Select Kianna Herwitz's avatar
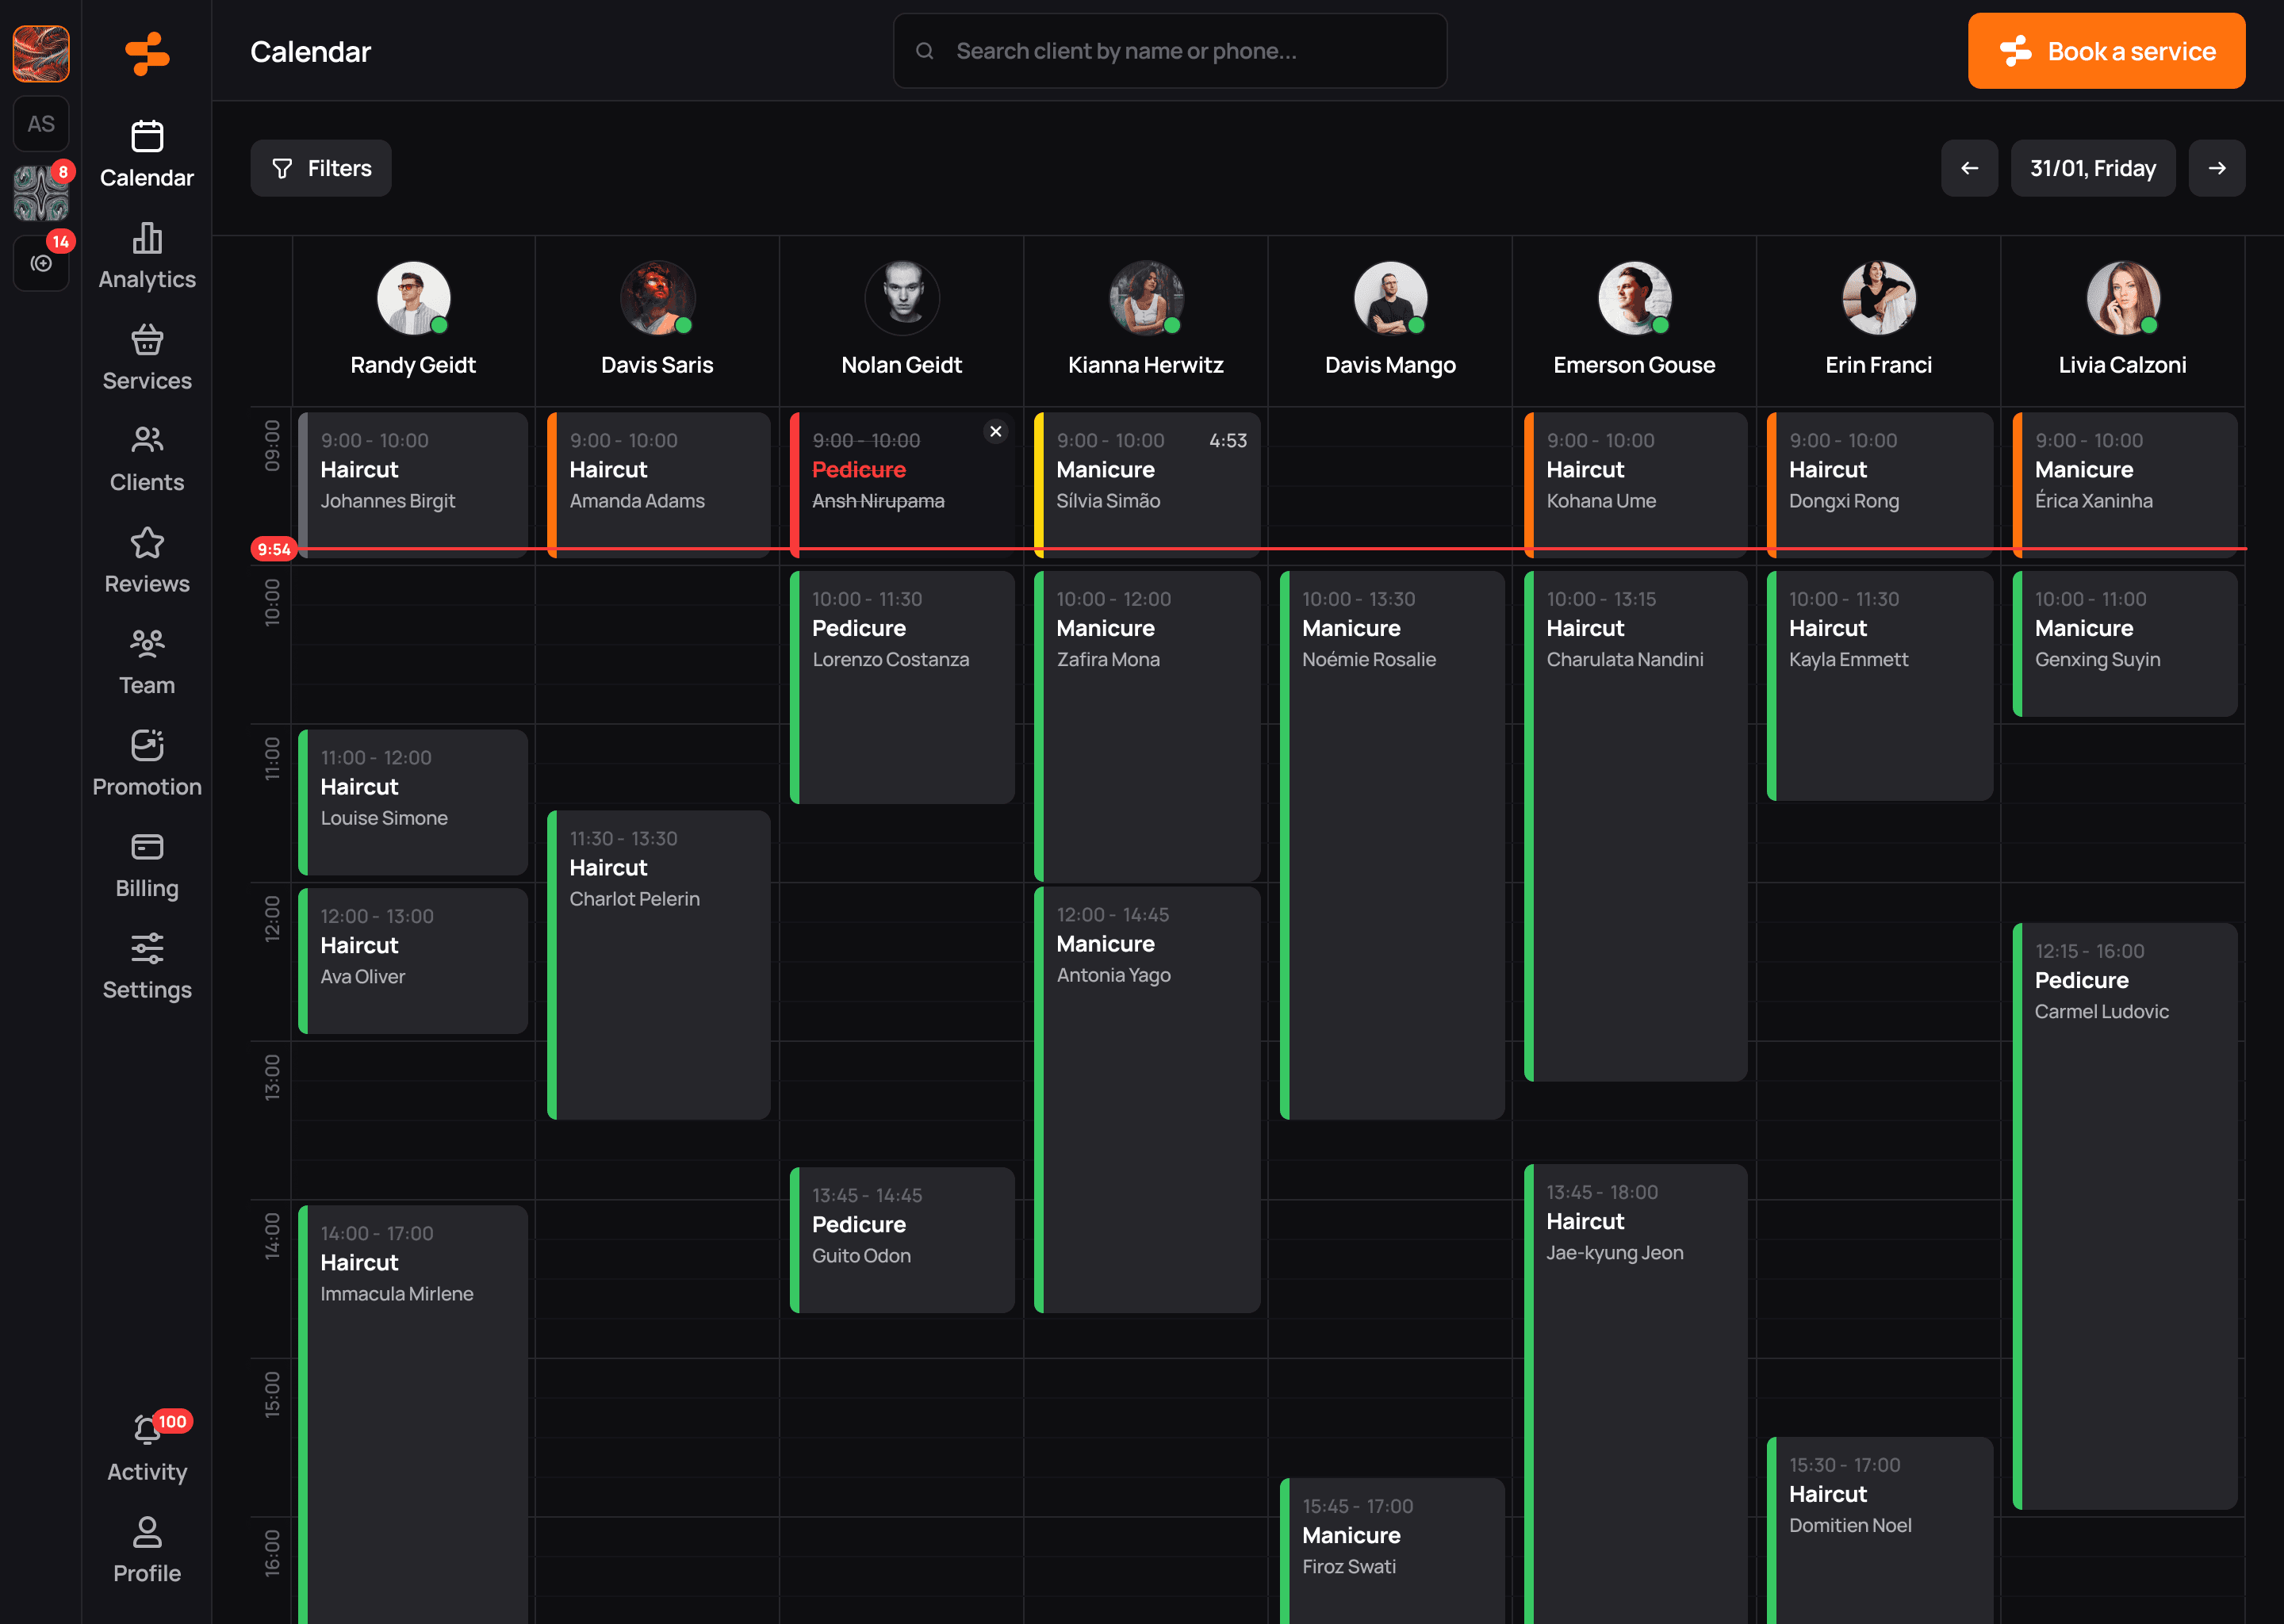Viewport: 2284px width, 1624px height. 1146,298
